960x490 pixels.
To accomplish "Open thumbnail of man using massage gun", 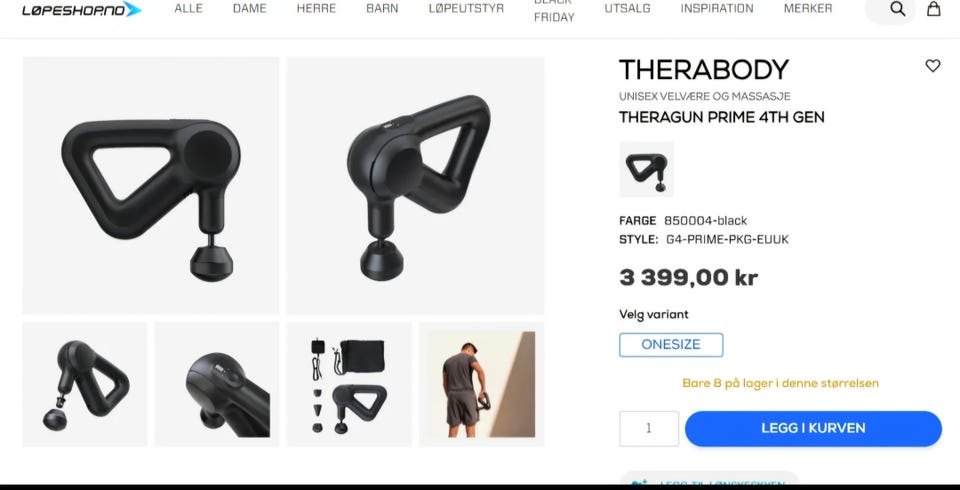I will [482, 384].
